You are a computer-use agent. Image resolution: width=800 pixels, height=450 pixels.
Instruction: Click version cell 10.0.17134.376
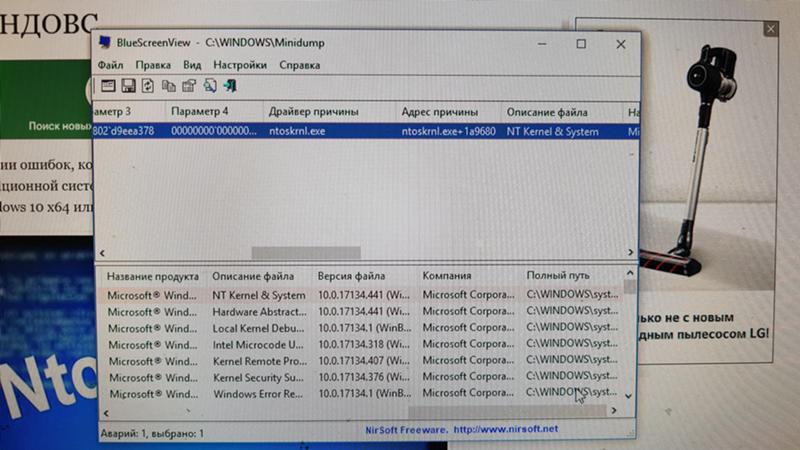364,377
